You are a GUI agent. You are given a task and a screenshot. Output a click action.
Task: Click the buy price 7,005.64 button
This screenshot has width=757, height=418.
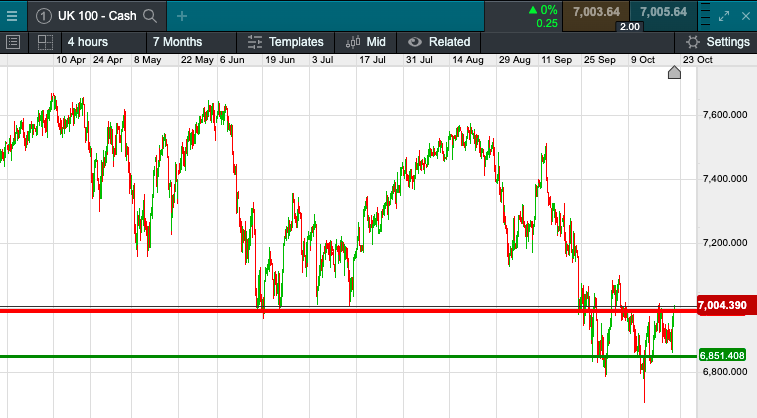coord(663,12)
